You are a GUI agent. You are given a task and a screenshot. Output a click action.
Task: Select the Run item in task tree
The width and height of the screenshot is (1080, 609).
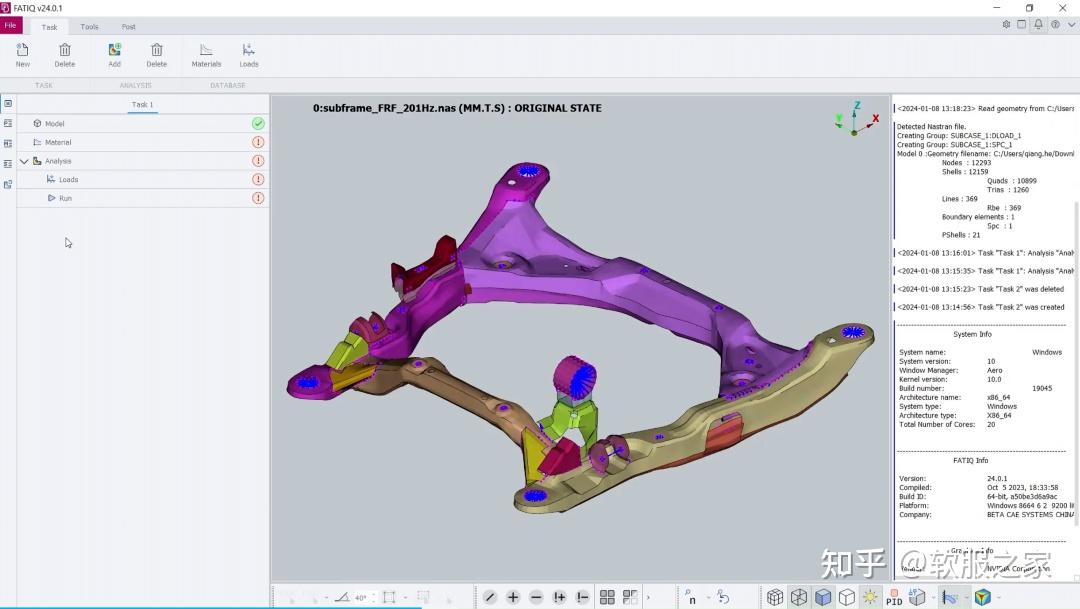[65, 198]
